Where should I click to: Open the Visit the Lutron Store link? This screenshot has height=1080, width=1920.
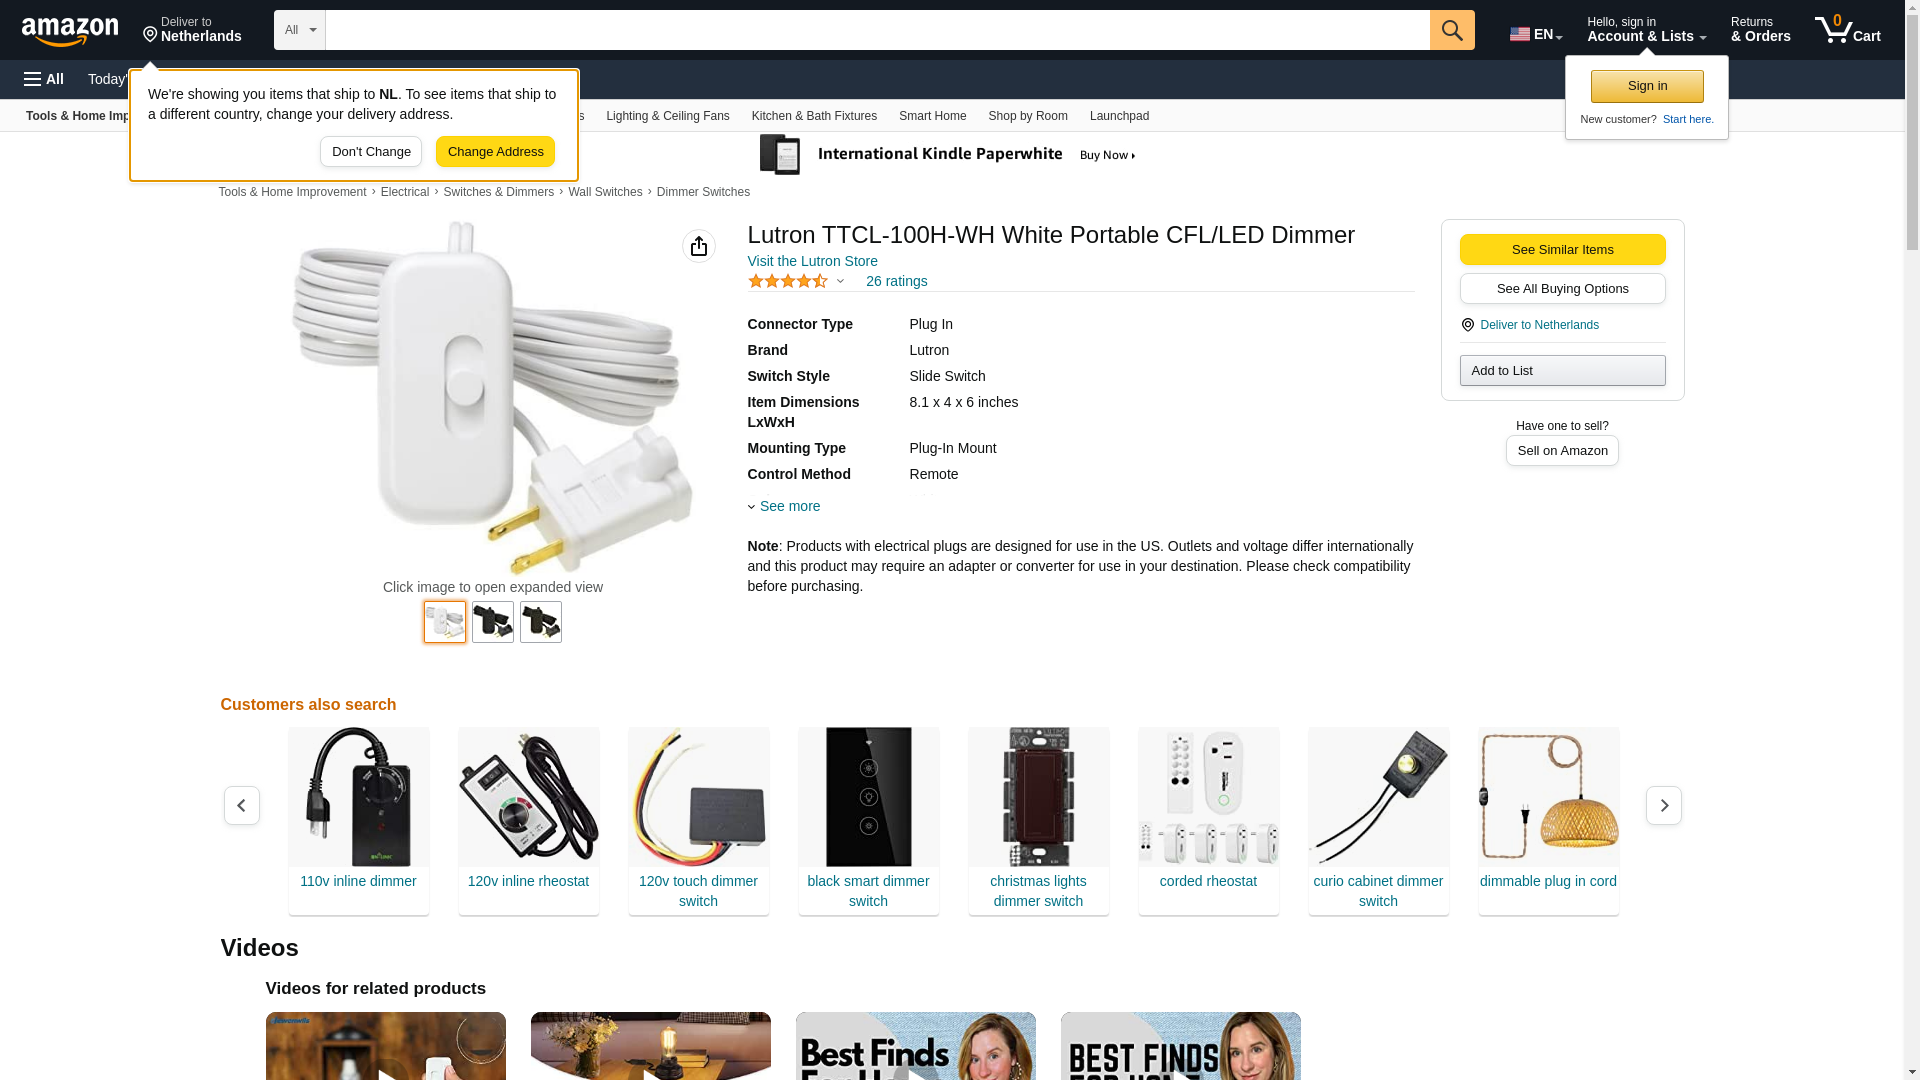pyautogui.click(x=813, y=261)
